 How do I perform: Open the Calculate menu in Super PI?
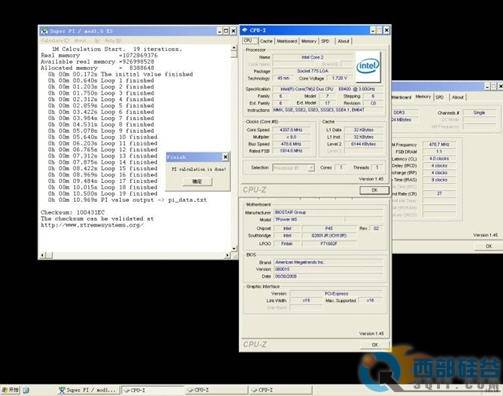(x=55, y=41)
